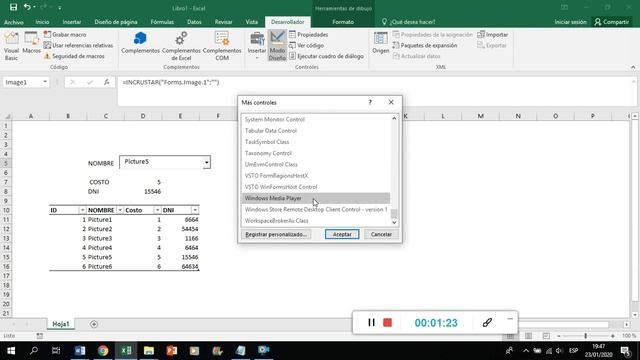Open the Formato drawing tools tab

pos(343,22)
